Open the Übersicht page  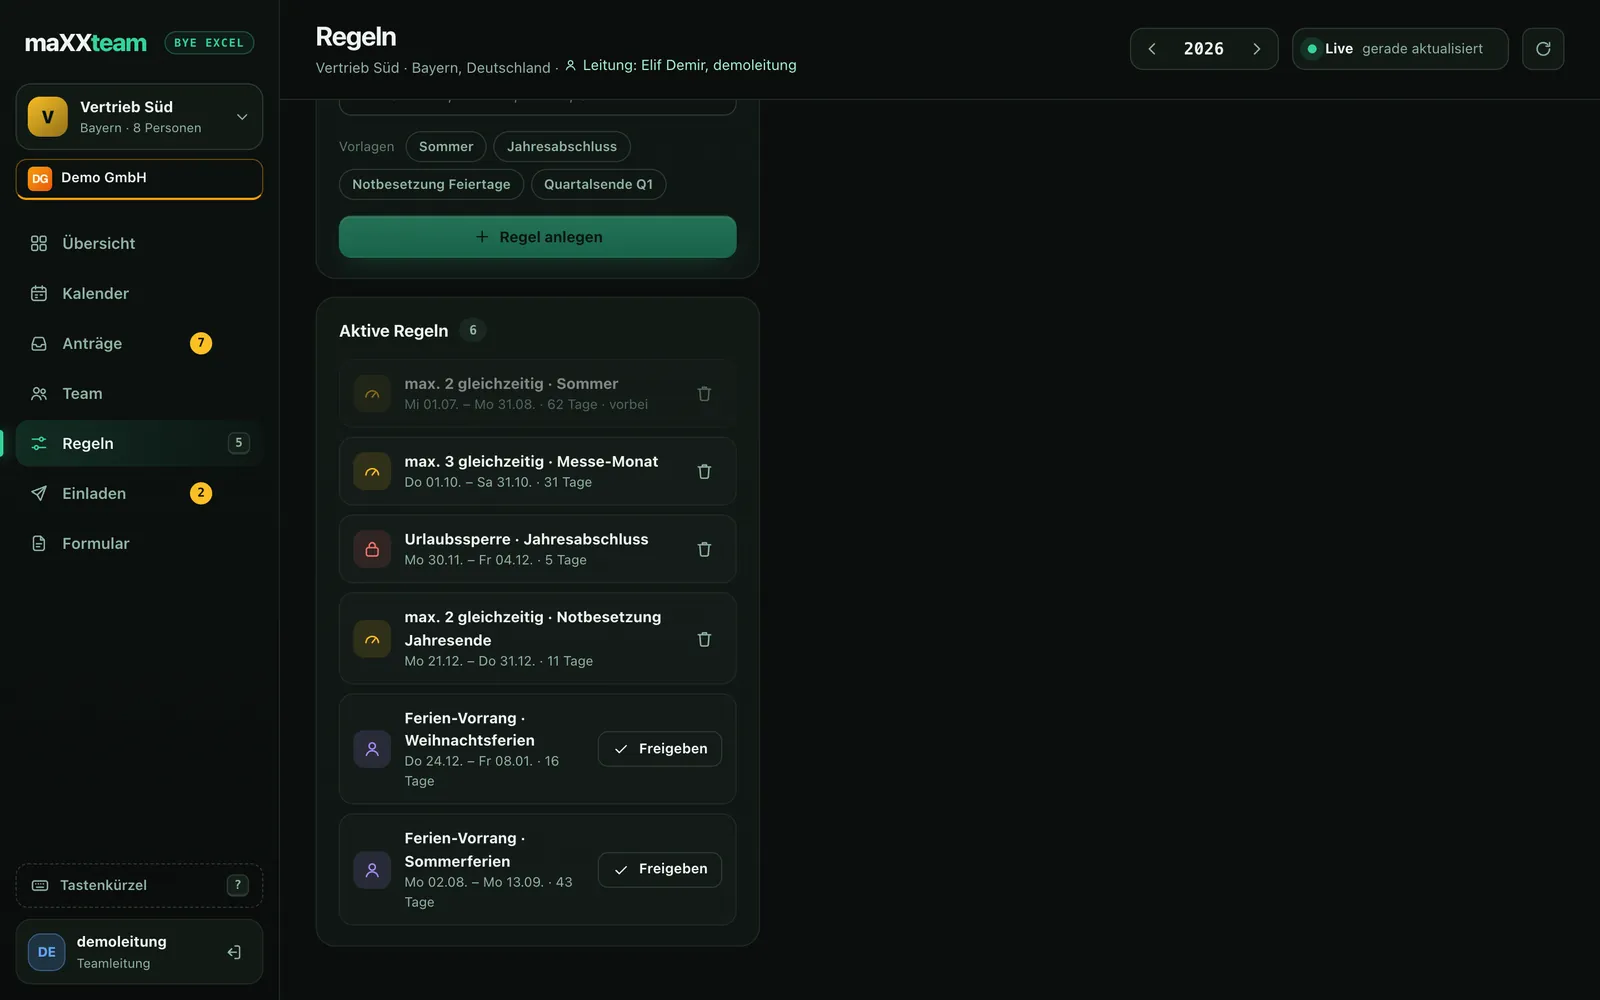pos(139,243)
